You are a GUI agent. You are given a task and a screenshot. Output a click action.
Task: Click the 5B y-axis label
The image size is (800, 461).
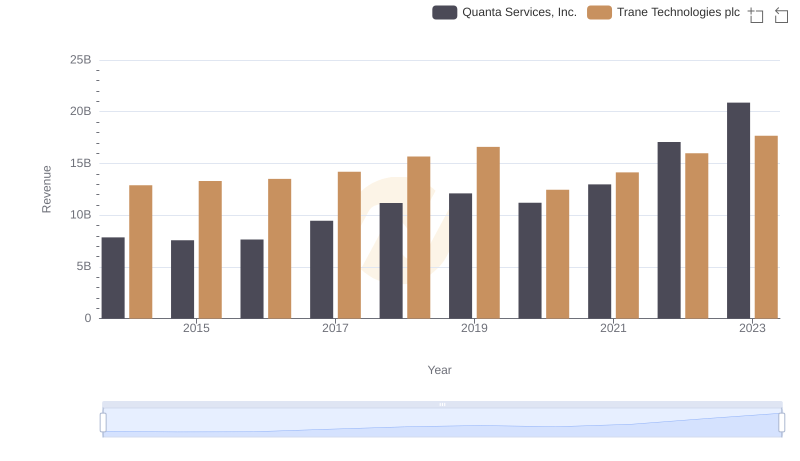point(84,267)
